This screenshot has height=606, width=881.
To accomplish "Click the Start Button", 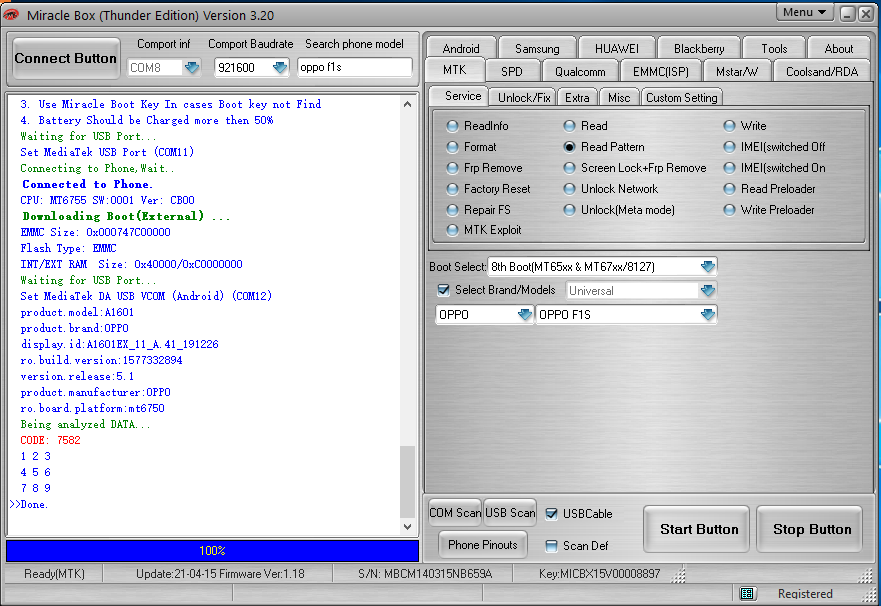I will pyautogui.click(x=698, y=529).
